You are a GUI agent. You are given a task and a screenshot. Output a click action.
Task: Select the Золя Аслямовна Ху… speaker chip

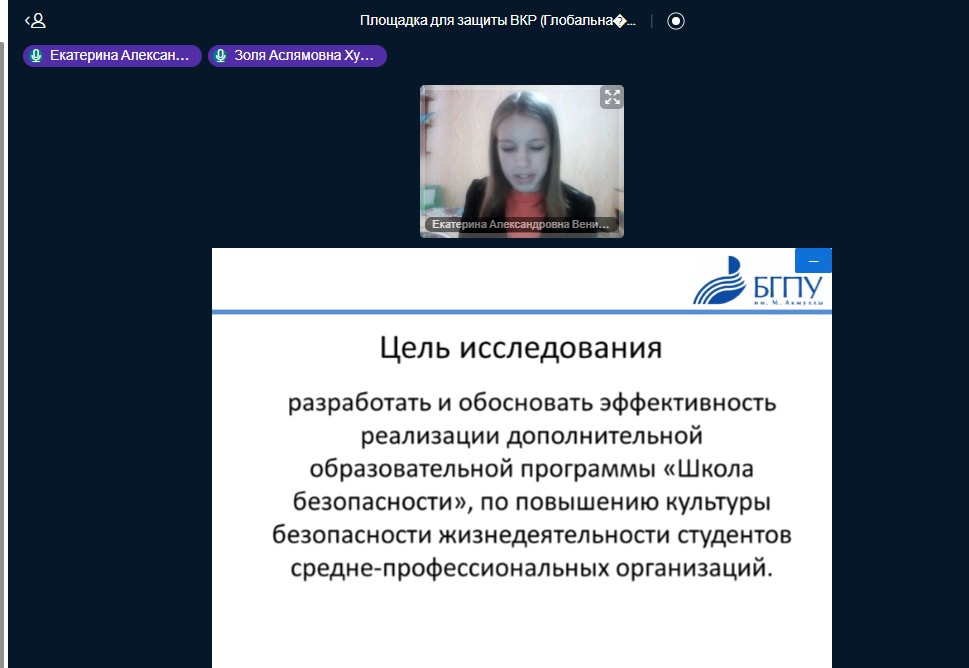[303, 56]
